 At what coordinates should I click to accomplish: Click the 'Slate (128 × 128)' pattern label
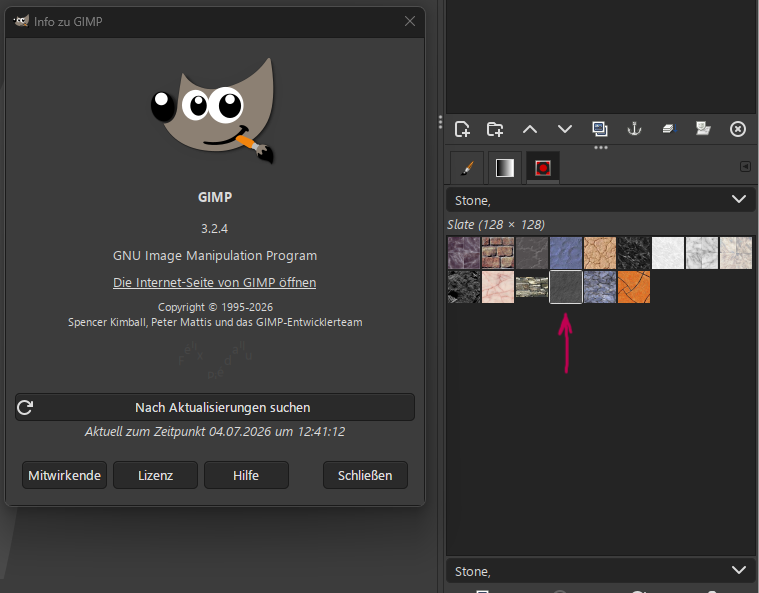tap(496, 225)
